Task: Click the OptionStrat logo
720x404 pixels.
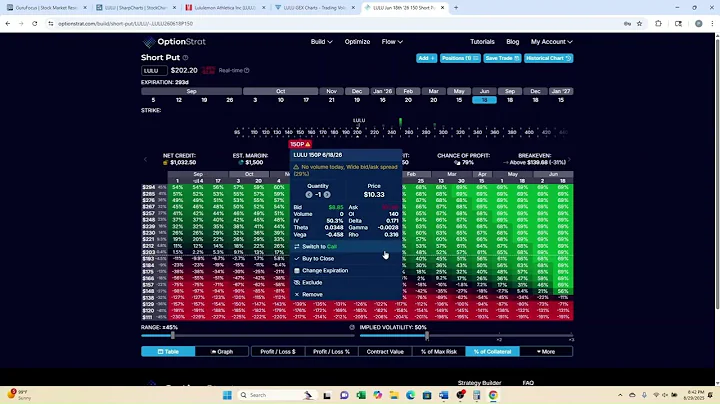Action: (x=174, y=42)
